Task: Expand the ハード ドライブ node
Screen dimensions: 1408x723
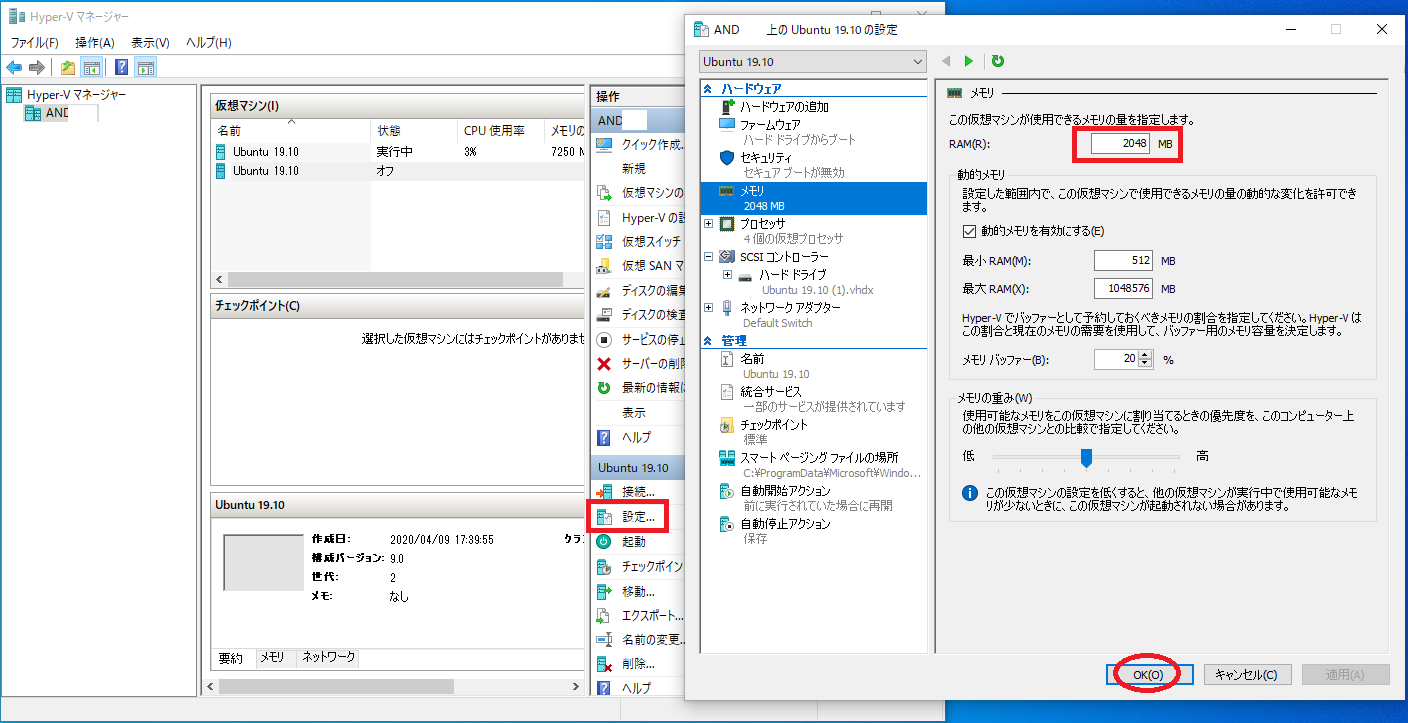Action: [x=727, y=274]
